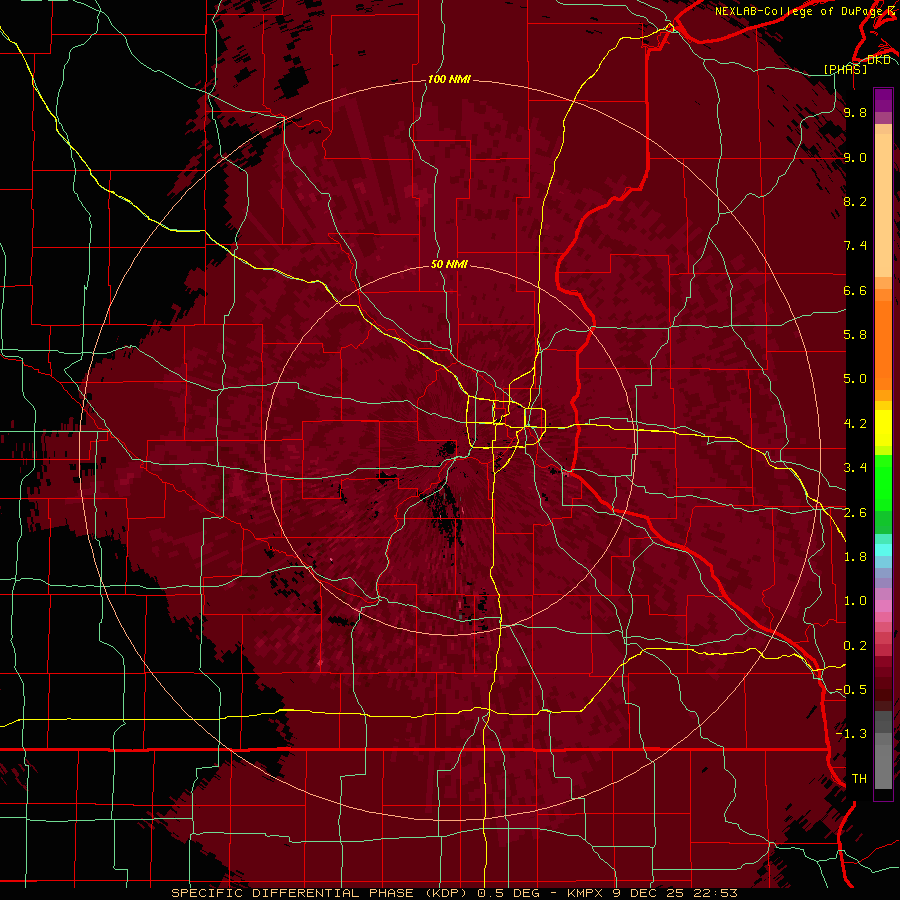Click the 3.4 legend value
The image size is (900, 900).
[855, 468]
